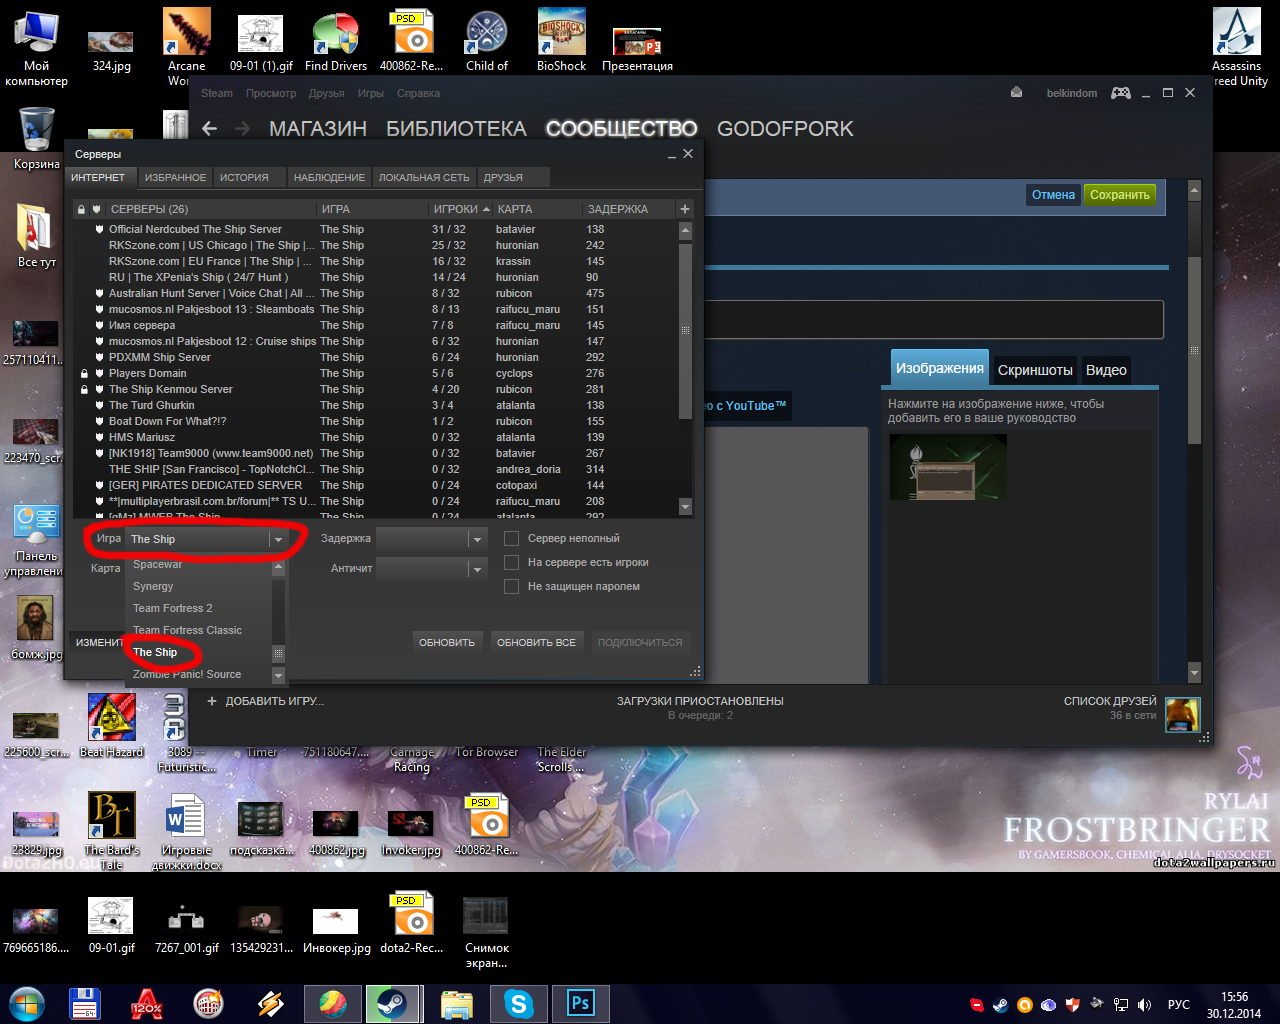Select the Find Drivers desktop icon
Viewport: 1280px width, 1024px height.
336,40
